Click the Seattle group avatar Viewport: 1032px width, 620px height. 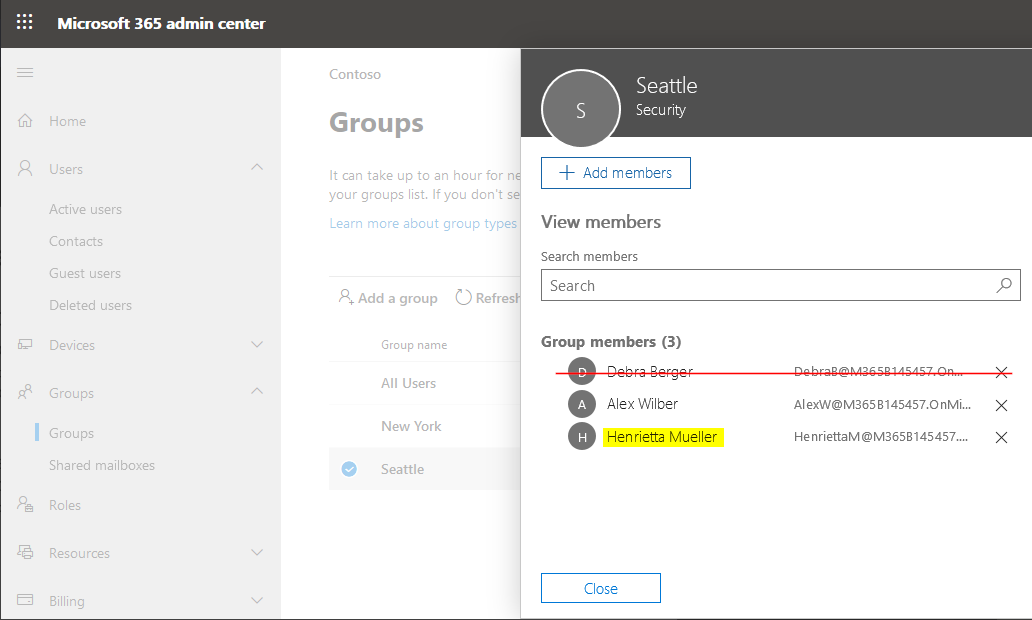tap(580, 109)
